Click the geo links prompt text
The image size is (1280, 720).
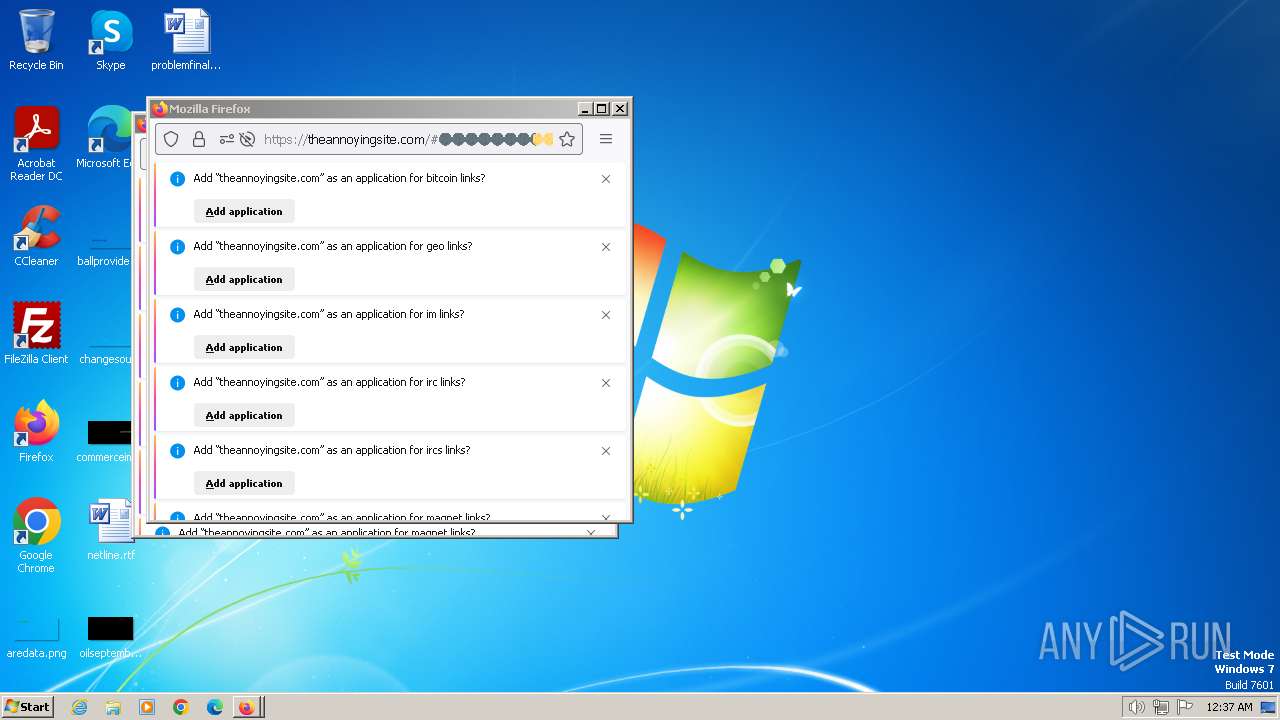(x=333, y=246)
